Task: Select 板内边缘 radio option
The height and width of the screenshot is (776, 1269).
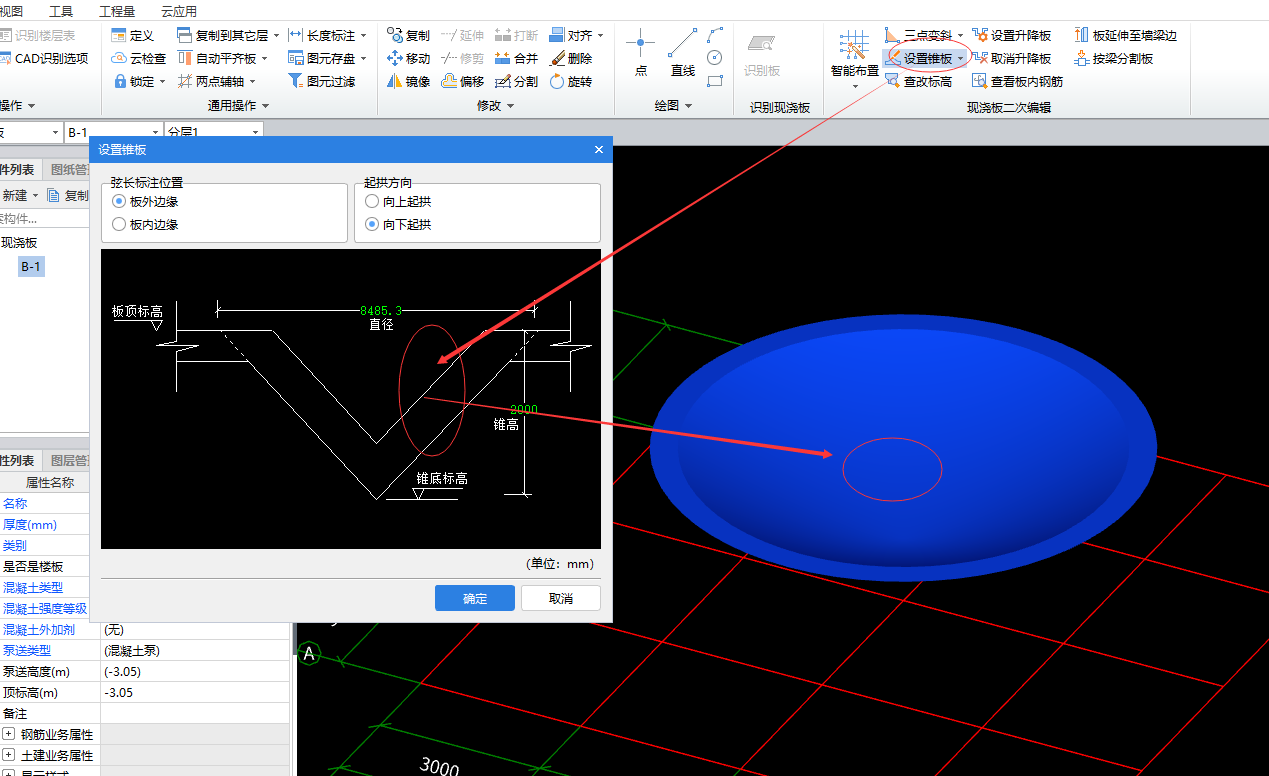Action: [x=146, y=225]
